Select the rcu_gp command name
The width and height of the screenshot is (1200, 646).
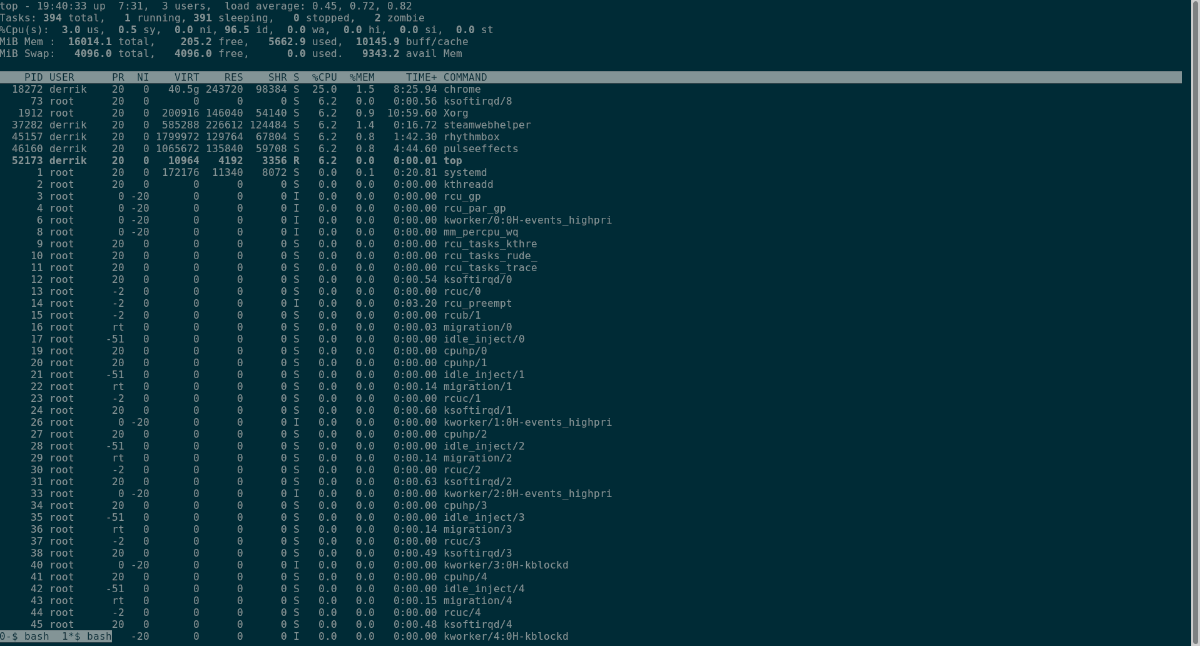click(x=462, y=196)
